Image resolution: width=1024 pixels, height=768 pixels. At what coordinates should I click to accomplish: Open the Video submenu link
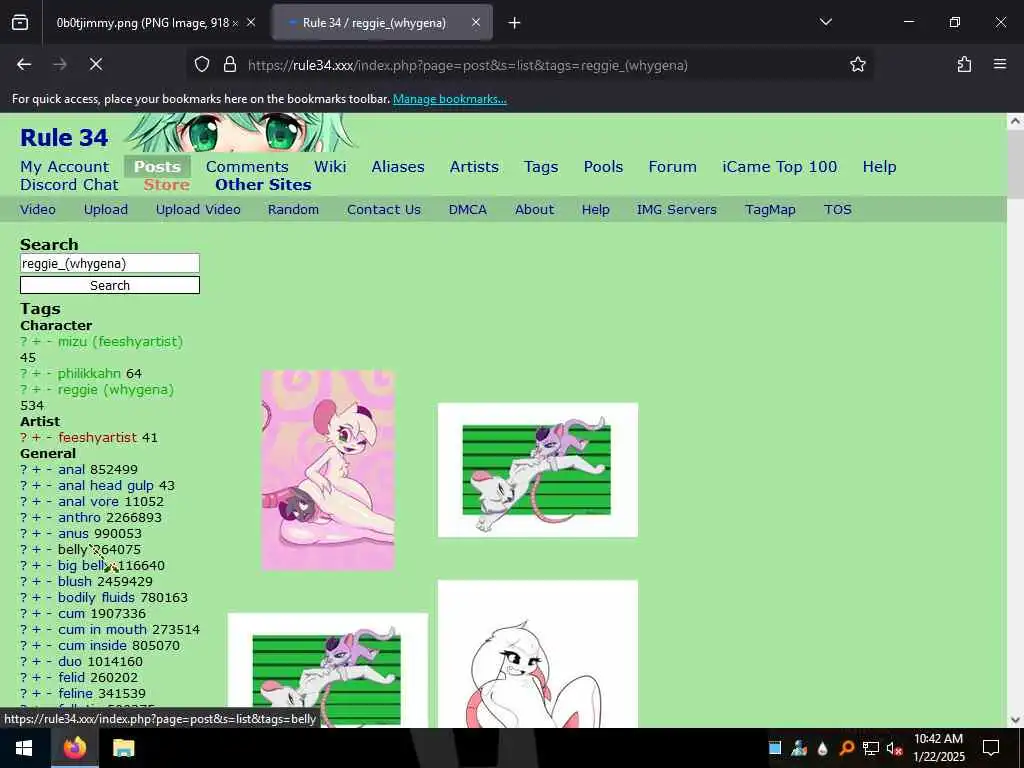(38, 210)
